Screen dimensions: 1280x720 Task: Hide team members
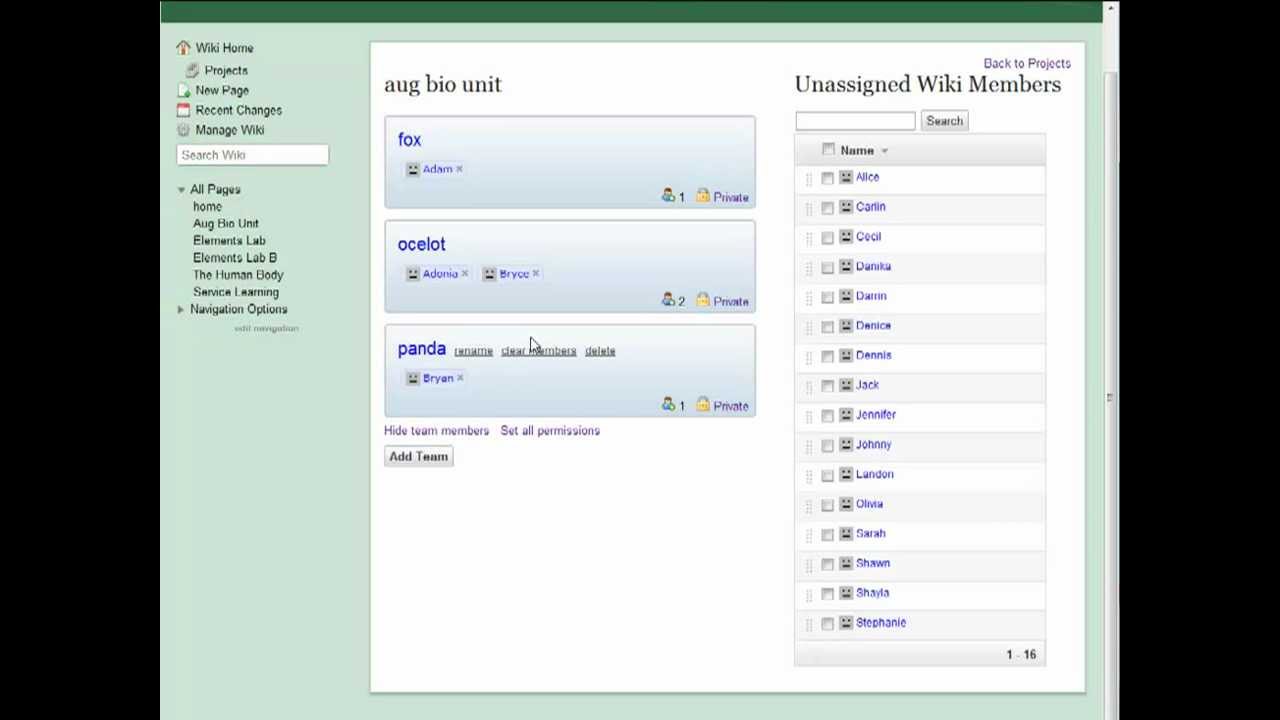(436, 431)
